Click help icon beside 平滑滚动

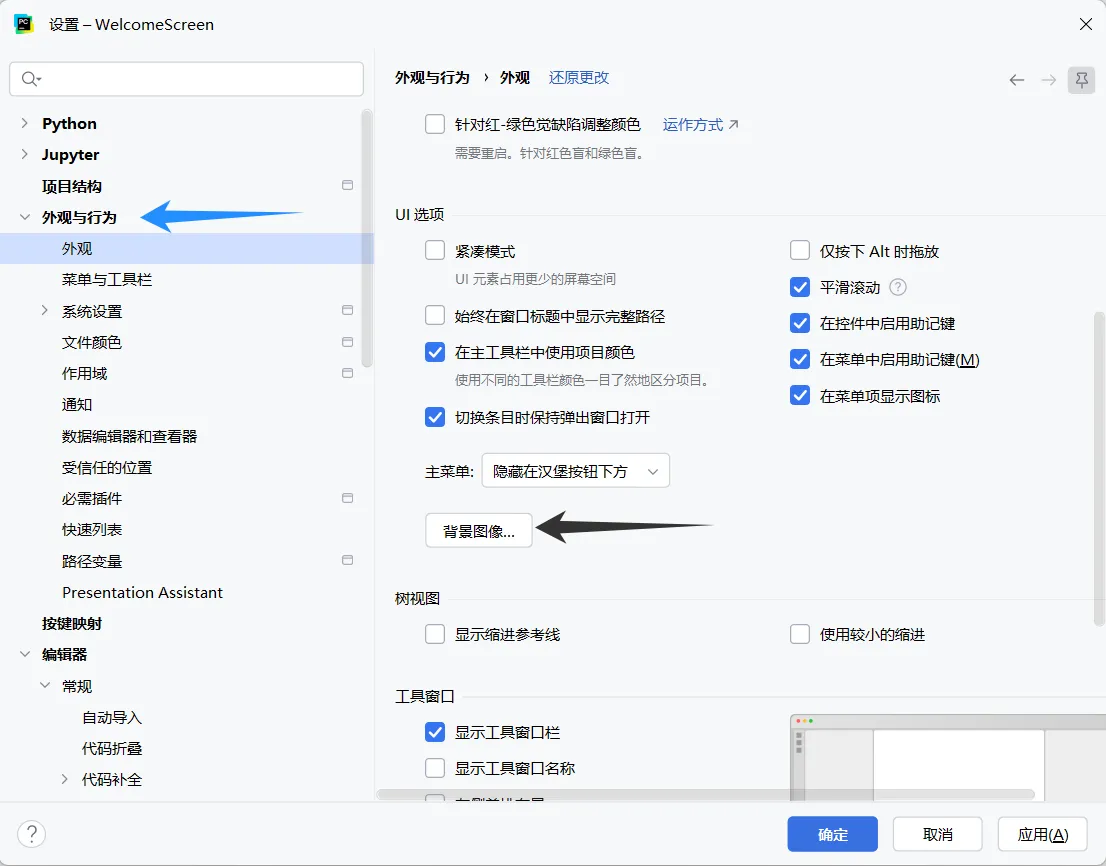coord(898,288)
